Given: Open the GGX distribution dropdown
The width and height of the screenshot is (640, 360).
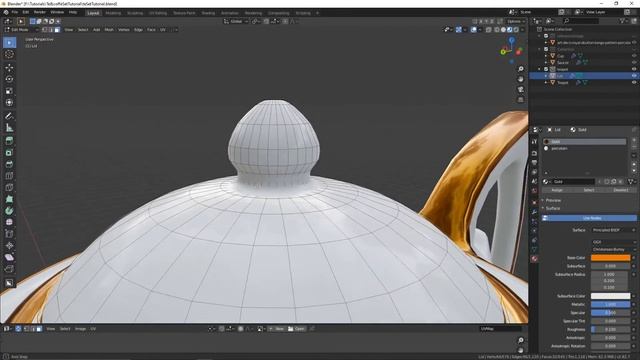Looking at the screenshot, I should pyautogui.click(x=613, y=242).
